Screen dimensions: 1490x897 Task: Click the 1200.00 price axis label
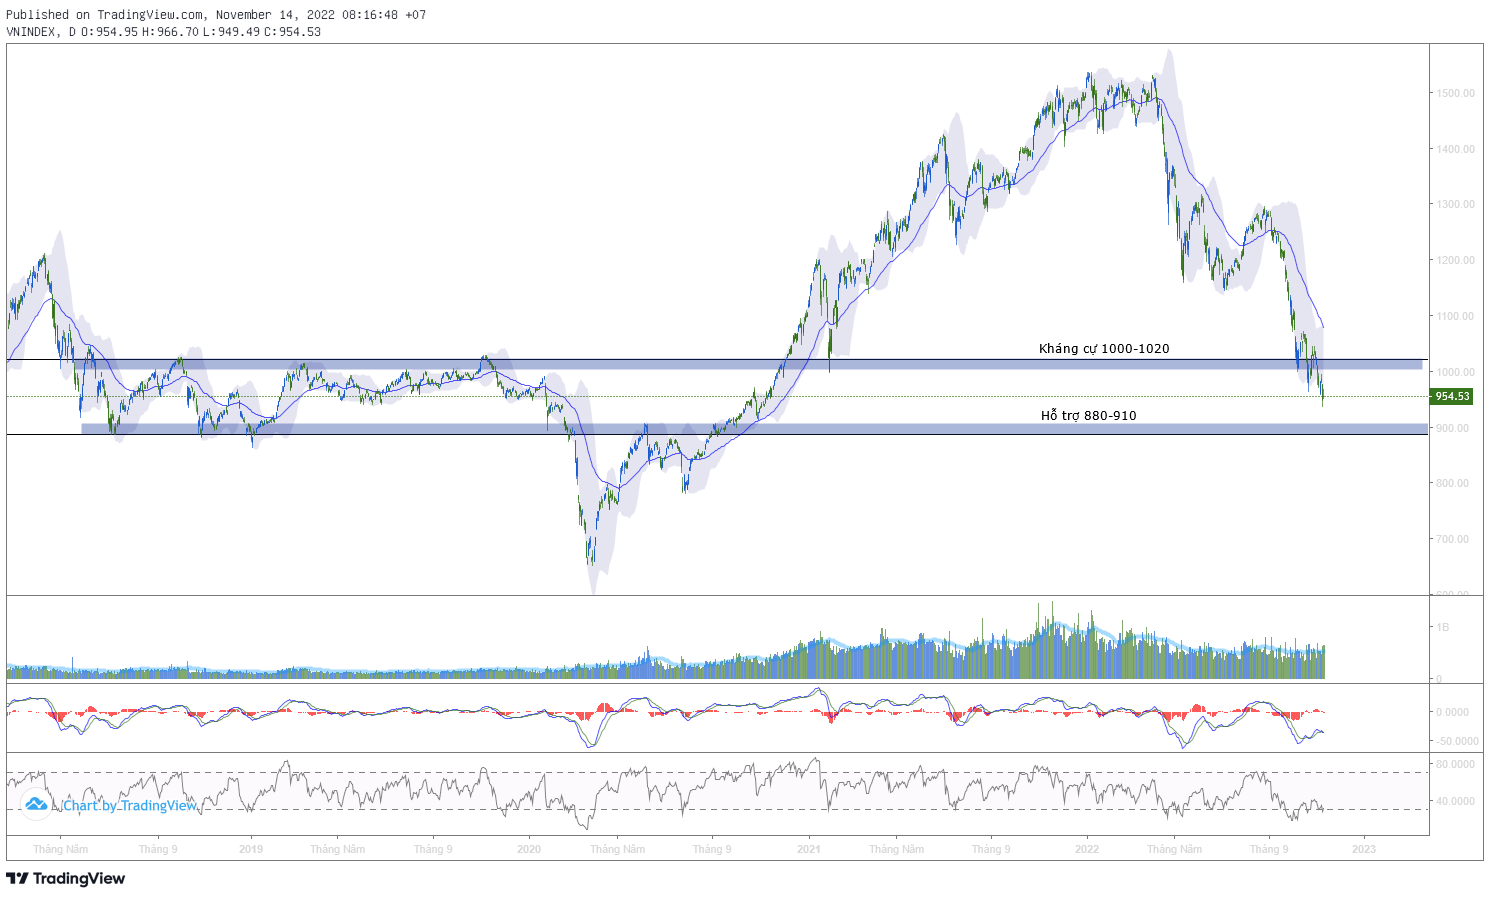point(1455,260)
